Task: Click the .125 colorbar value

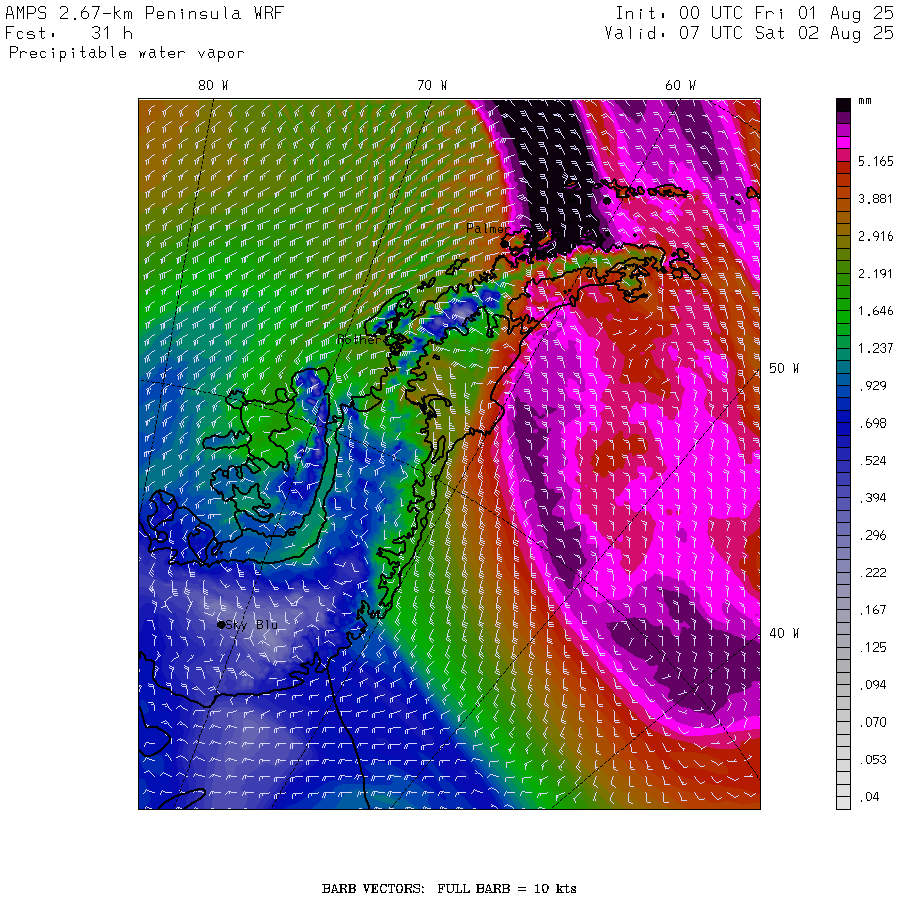Action: [x=872, y=647]
